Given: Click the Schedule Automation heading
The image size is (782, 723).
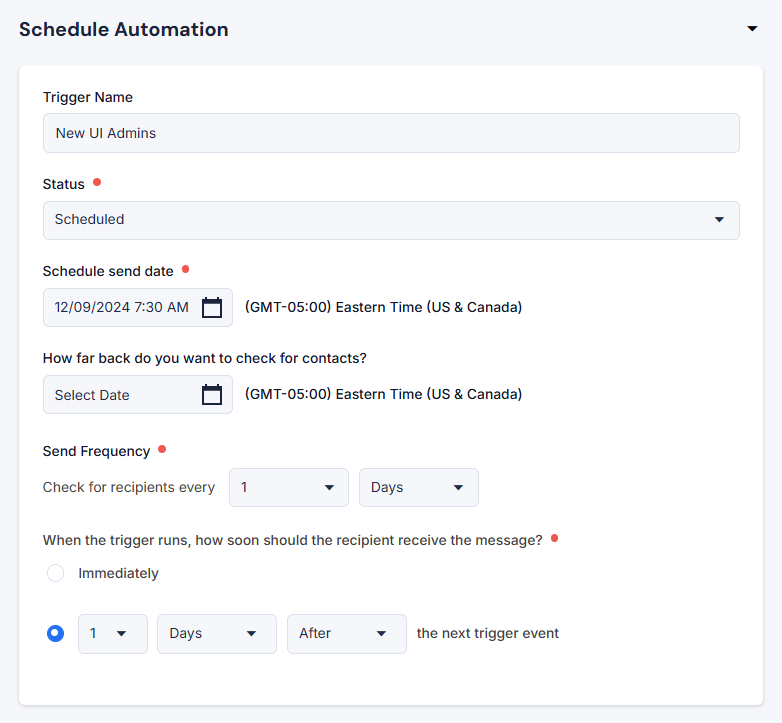Looking at the screenshot, I should tap(124, 29).
